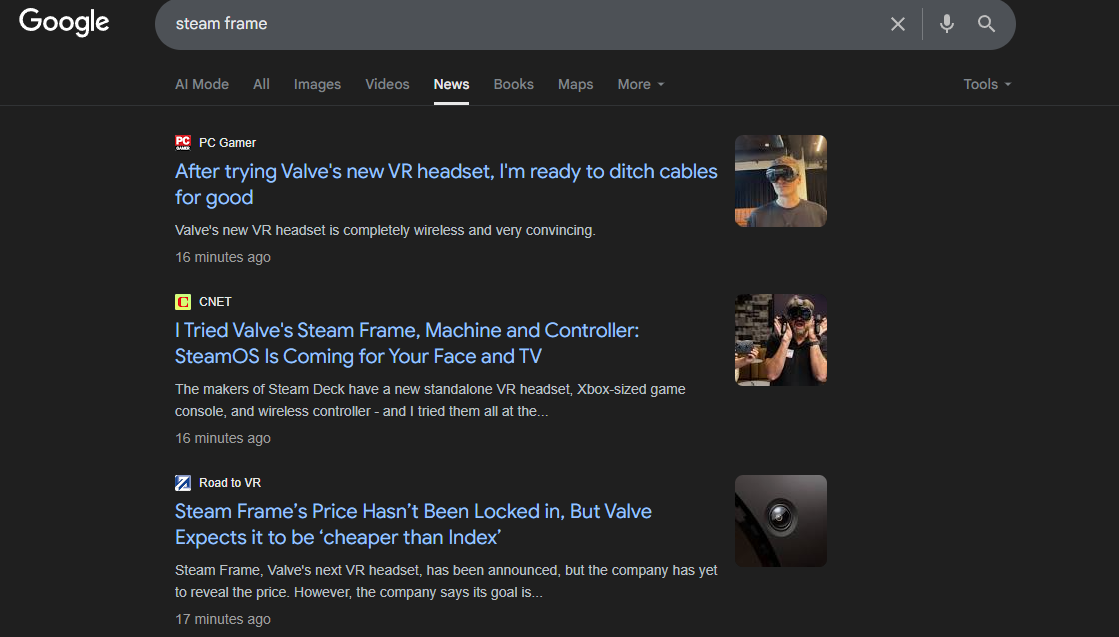
Task: Open the Tools dropdown
Action: tap(986, 84)
